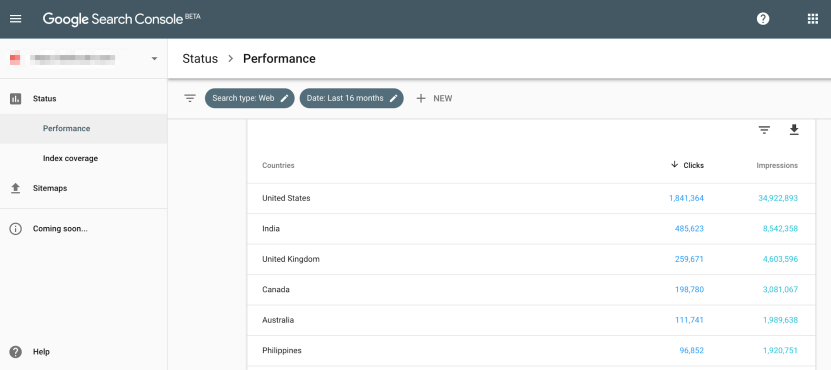Select United Kingdom row

click(531, 259)
